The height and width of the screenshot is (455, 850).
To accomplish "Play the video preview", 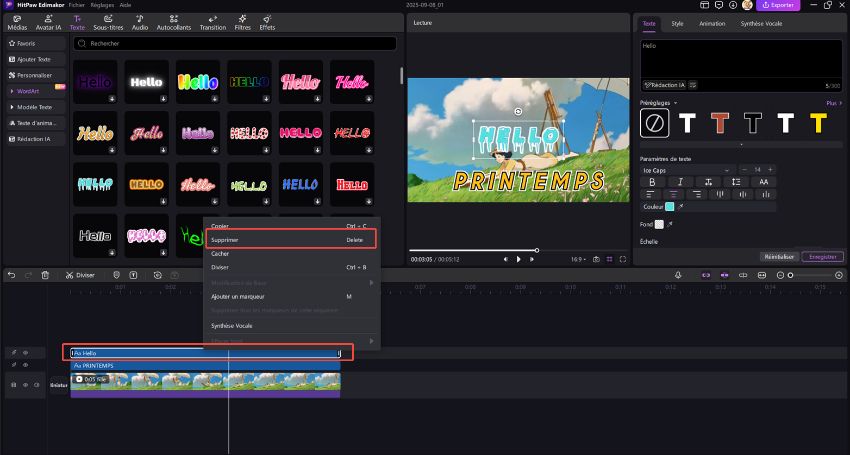I will [x=518, y=259].
